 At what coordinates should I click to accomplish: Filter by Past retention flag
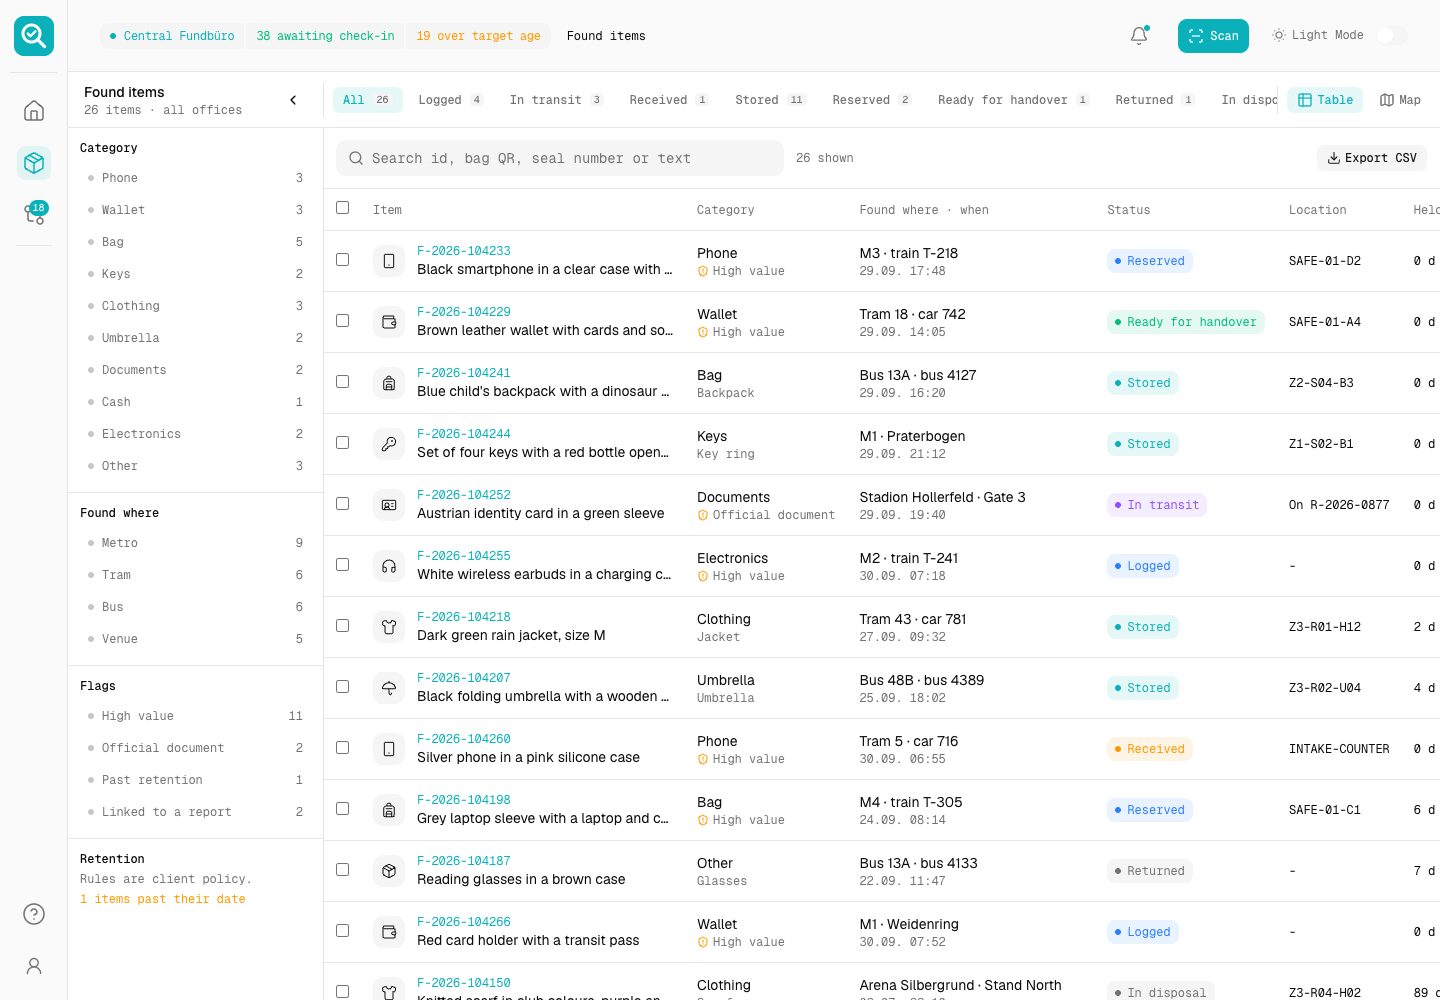[x=195, y=780]
